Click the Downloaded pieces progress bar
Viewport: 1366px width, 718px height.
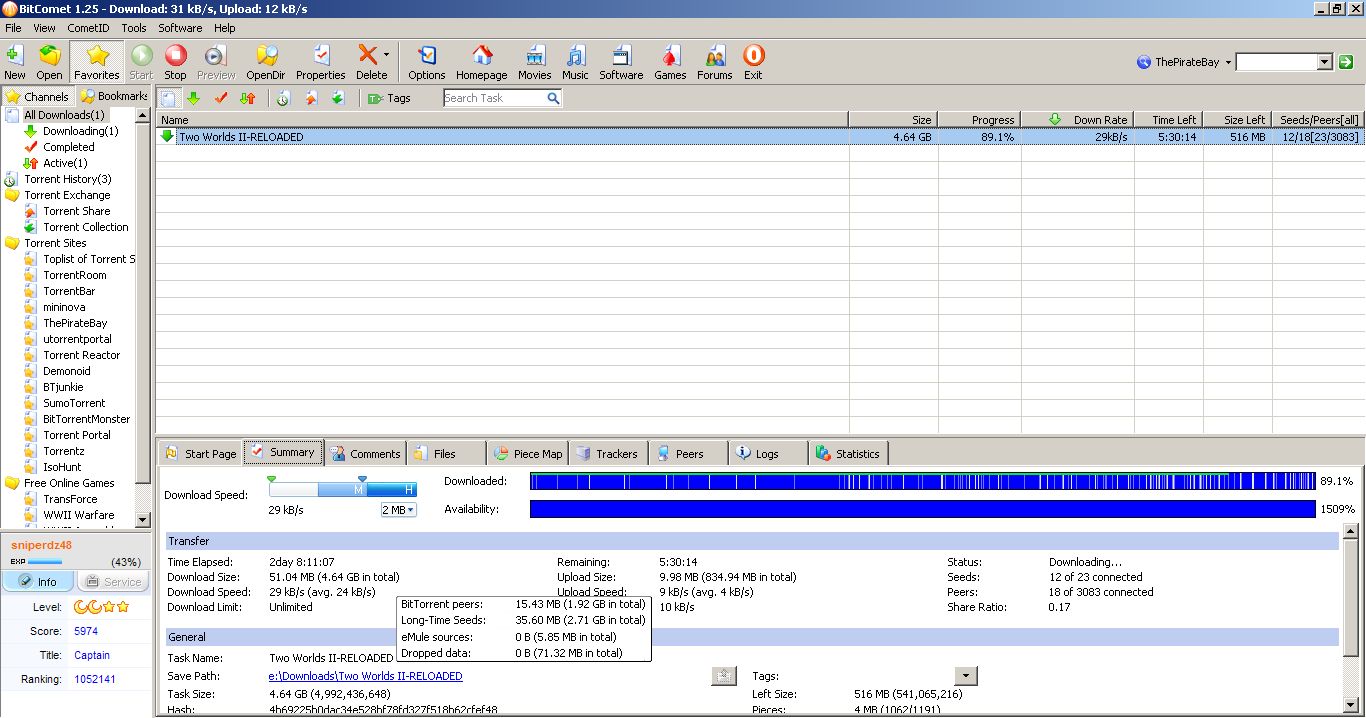922,481
